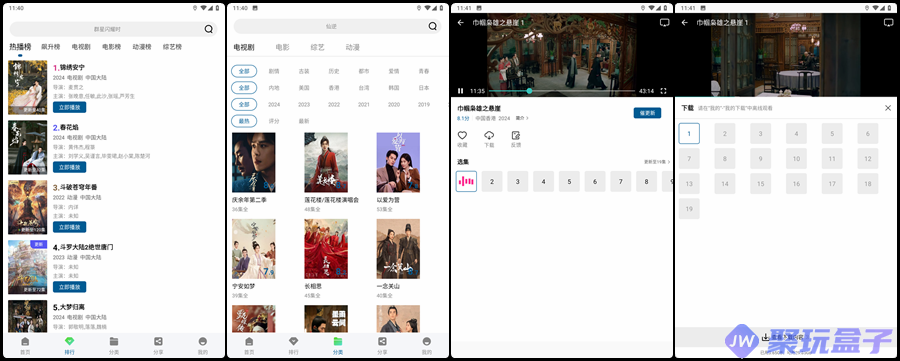The width and height of the screenshot is (900, 361).
Task: Choose the 评分 sort option
Action: pos(274,121)
